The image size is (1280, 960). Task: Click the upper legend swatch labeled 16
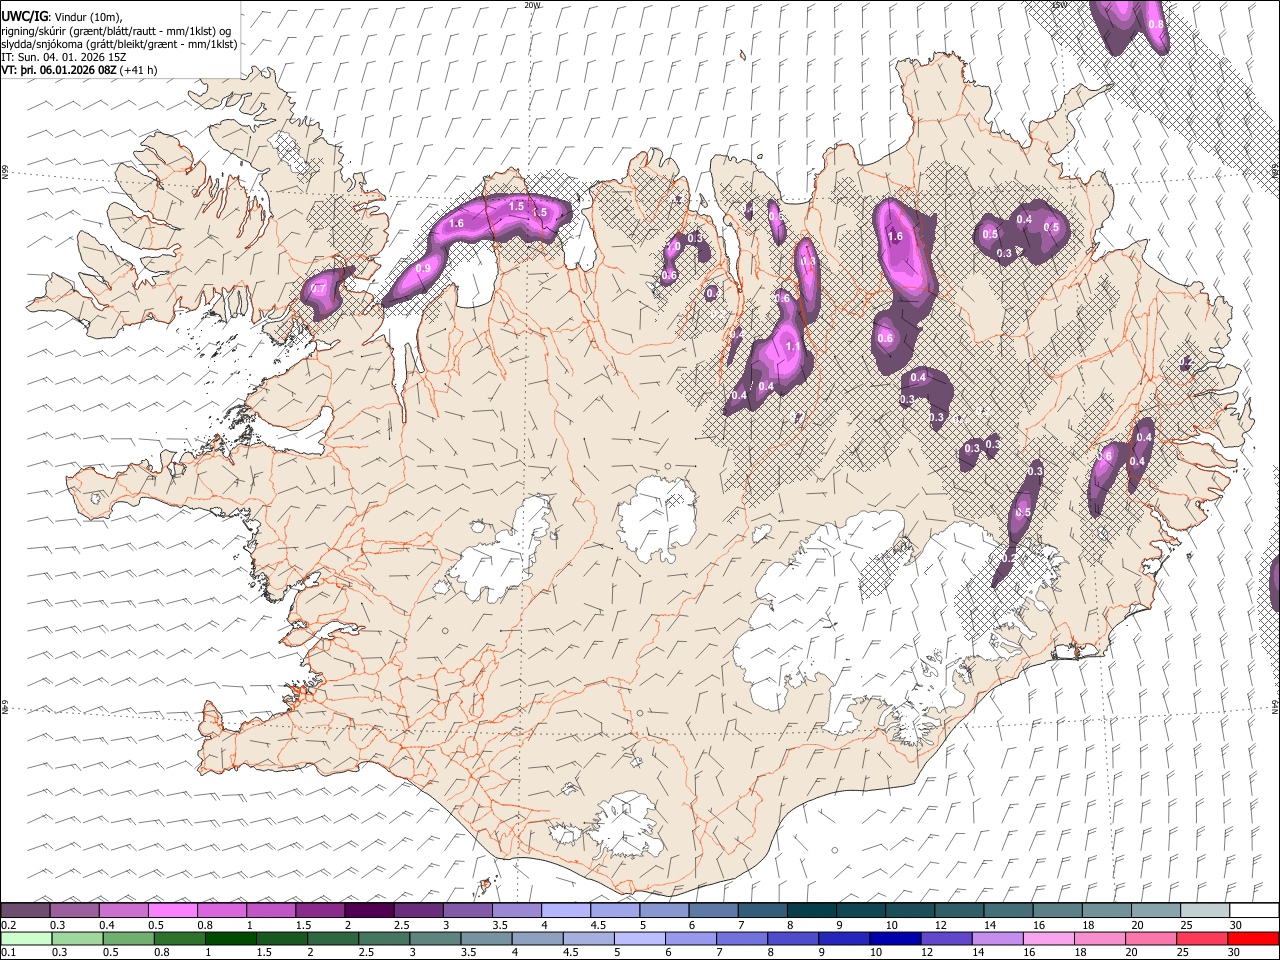click(1058, 911)
